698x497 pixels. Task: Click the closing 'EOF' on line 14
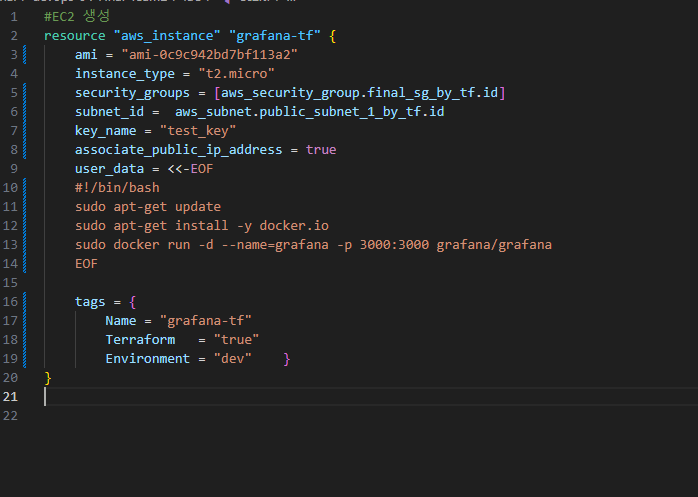(x=86, y=264)
